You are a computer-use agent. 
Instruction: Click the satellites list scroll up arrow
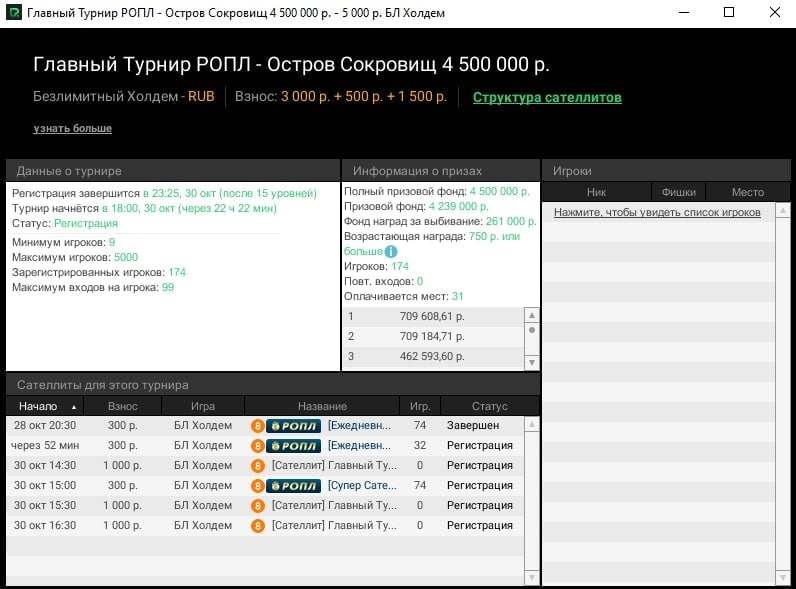coord(532,424)
